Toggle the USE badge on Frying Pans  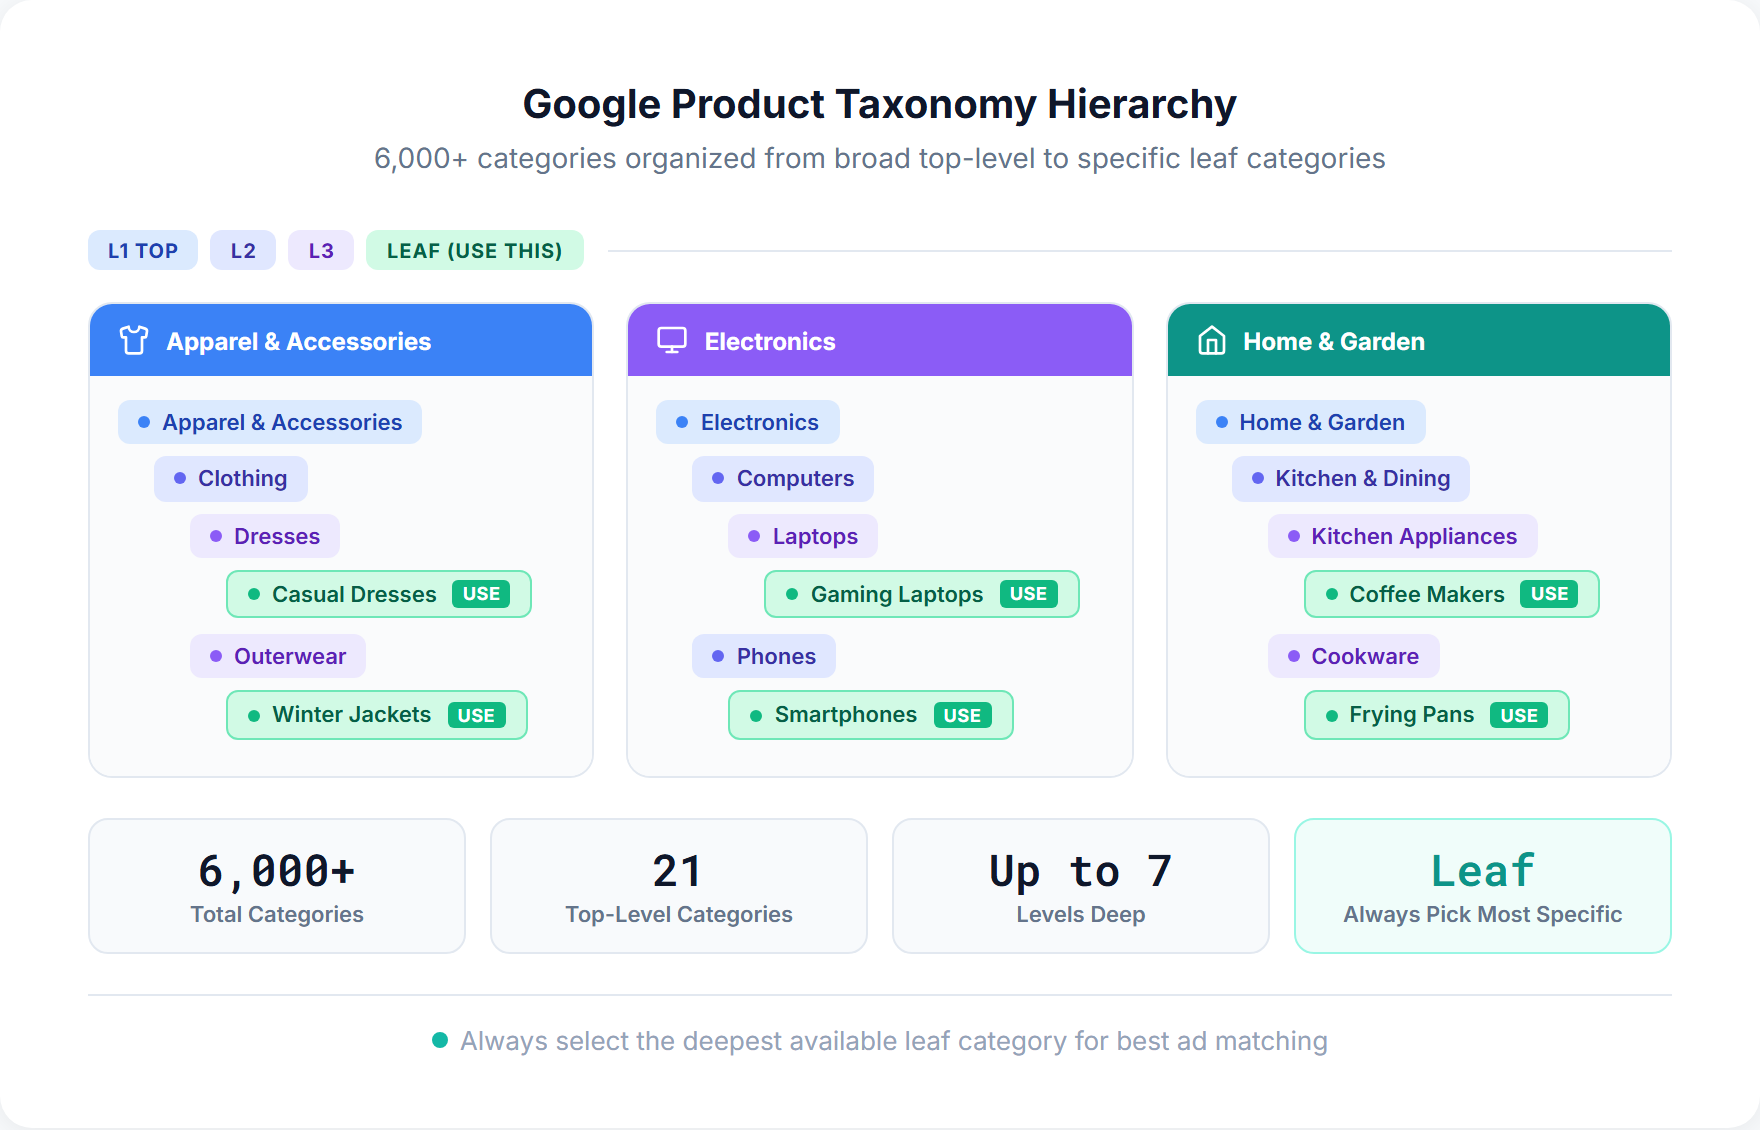[x=1519, y=715]
